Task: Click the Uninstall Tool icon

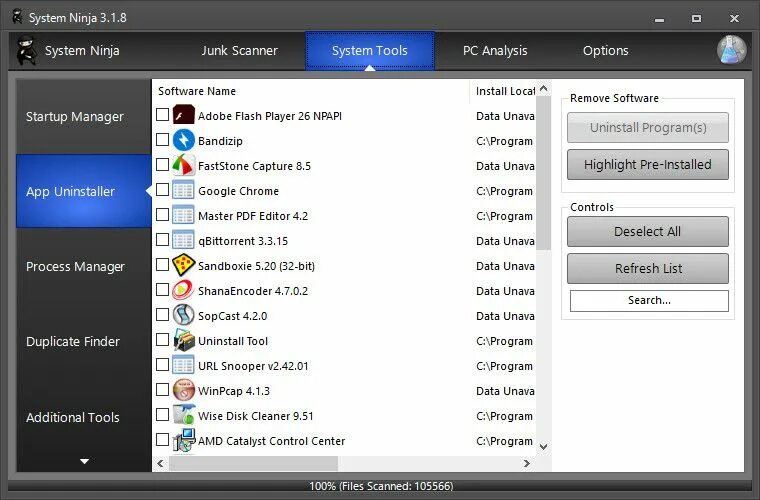Action: [x=184, y=341]
